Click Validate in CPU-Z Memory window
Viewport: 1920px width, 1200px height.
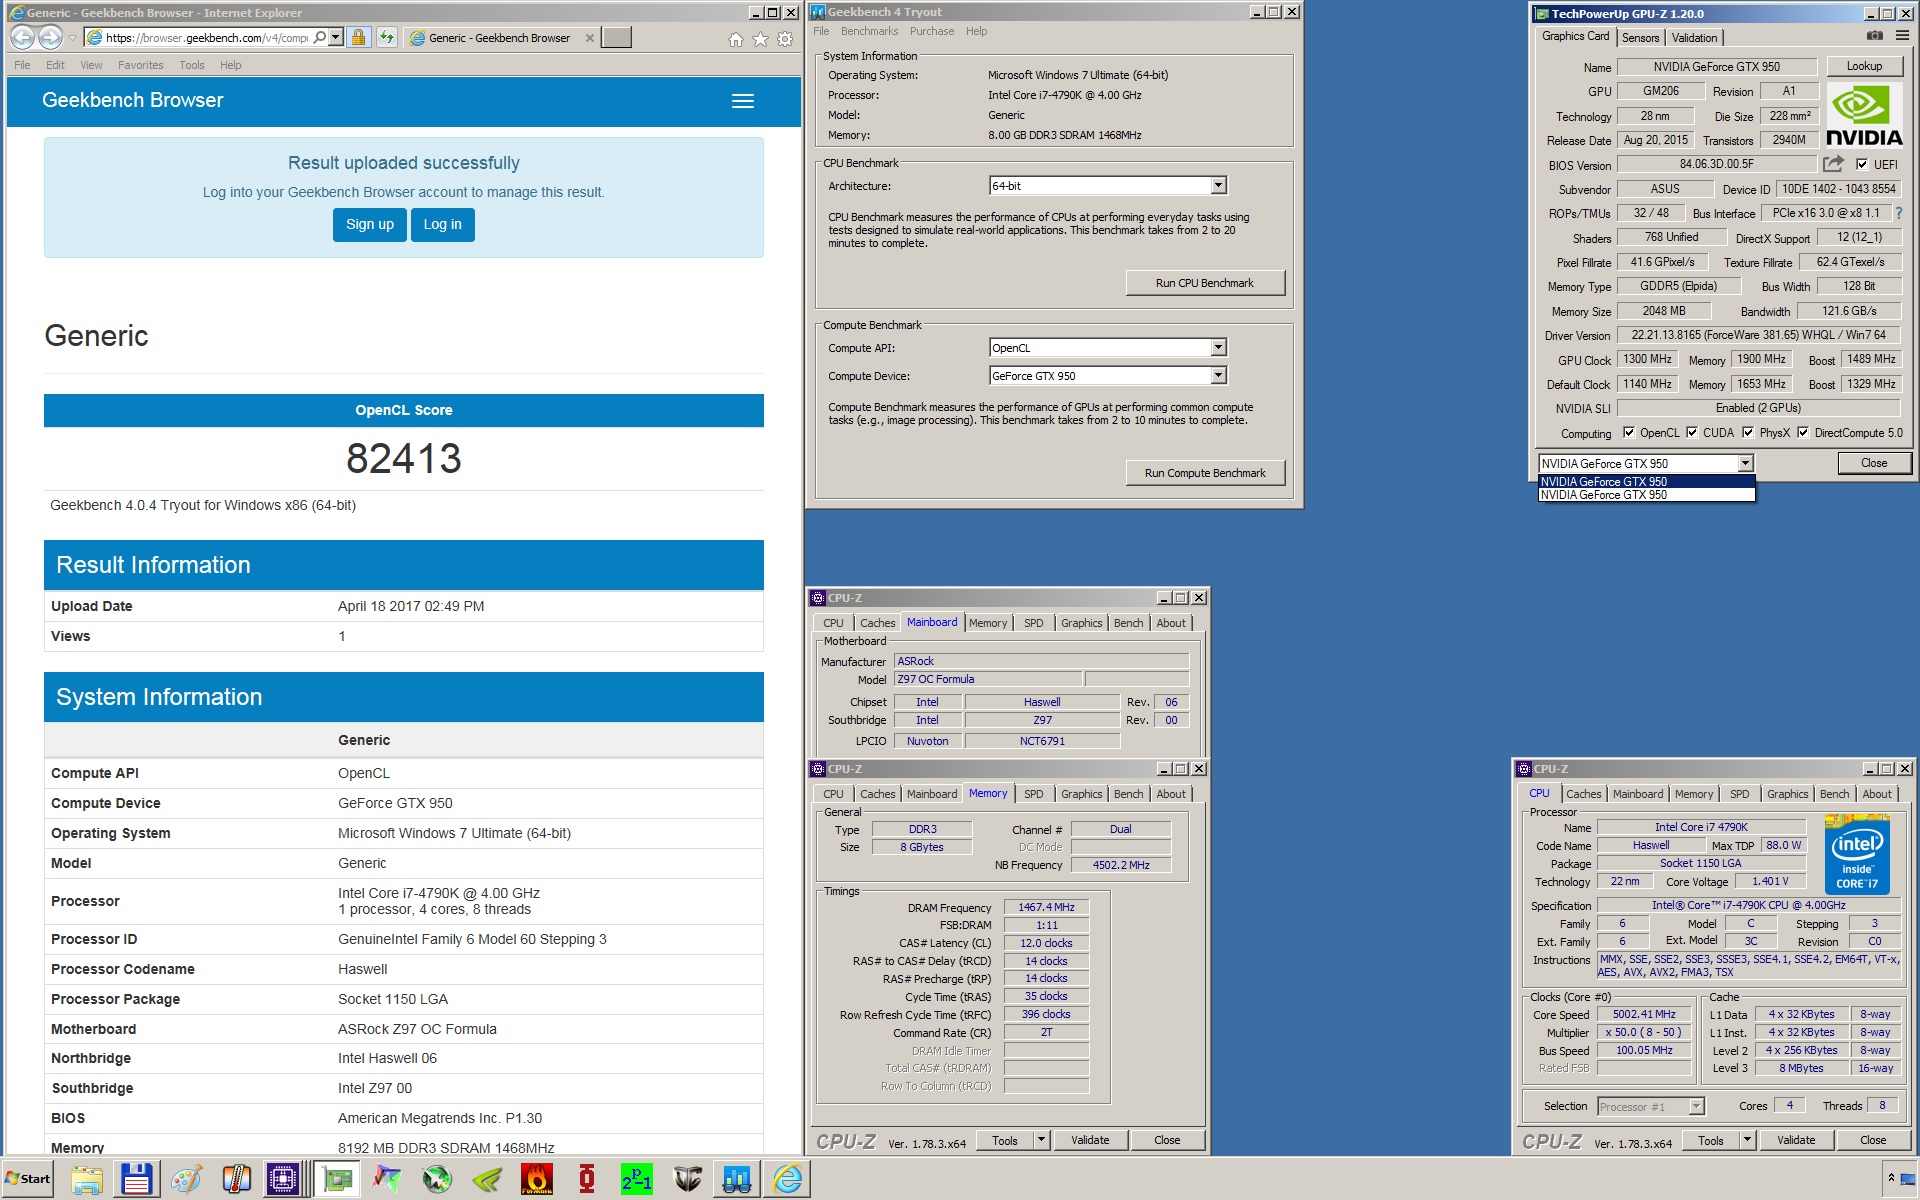(x=1090, y=1140)
